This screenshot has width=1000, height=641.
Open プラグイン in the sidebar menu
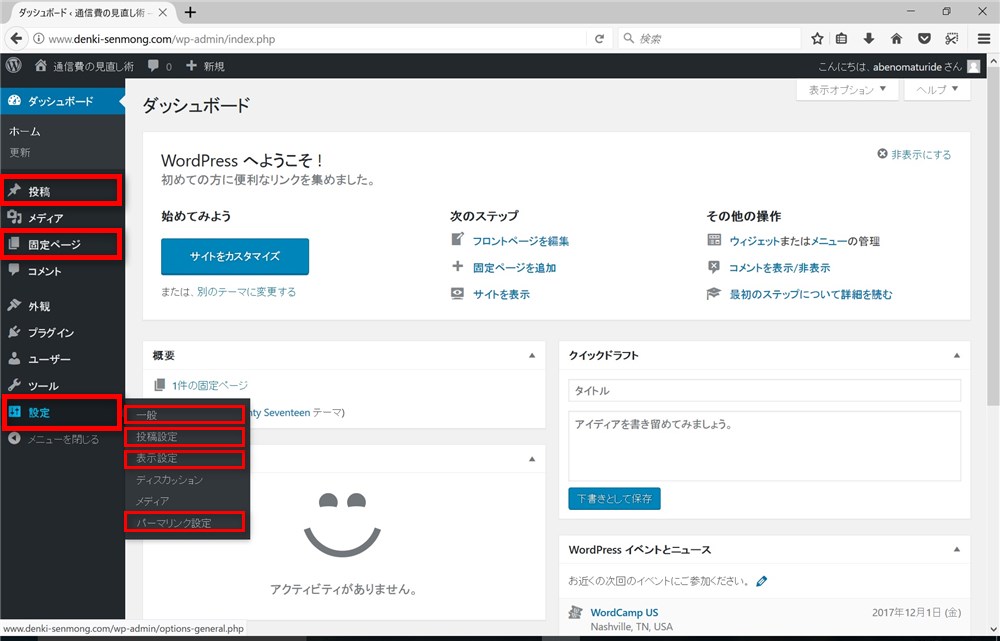51,332
